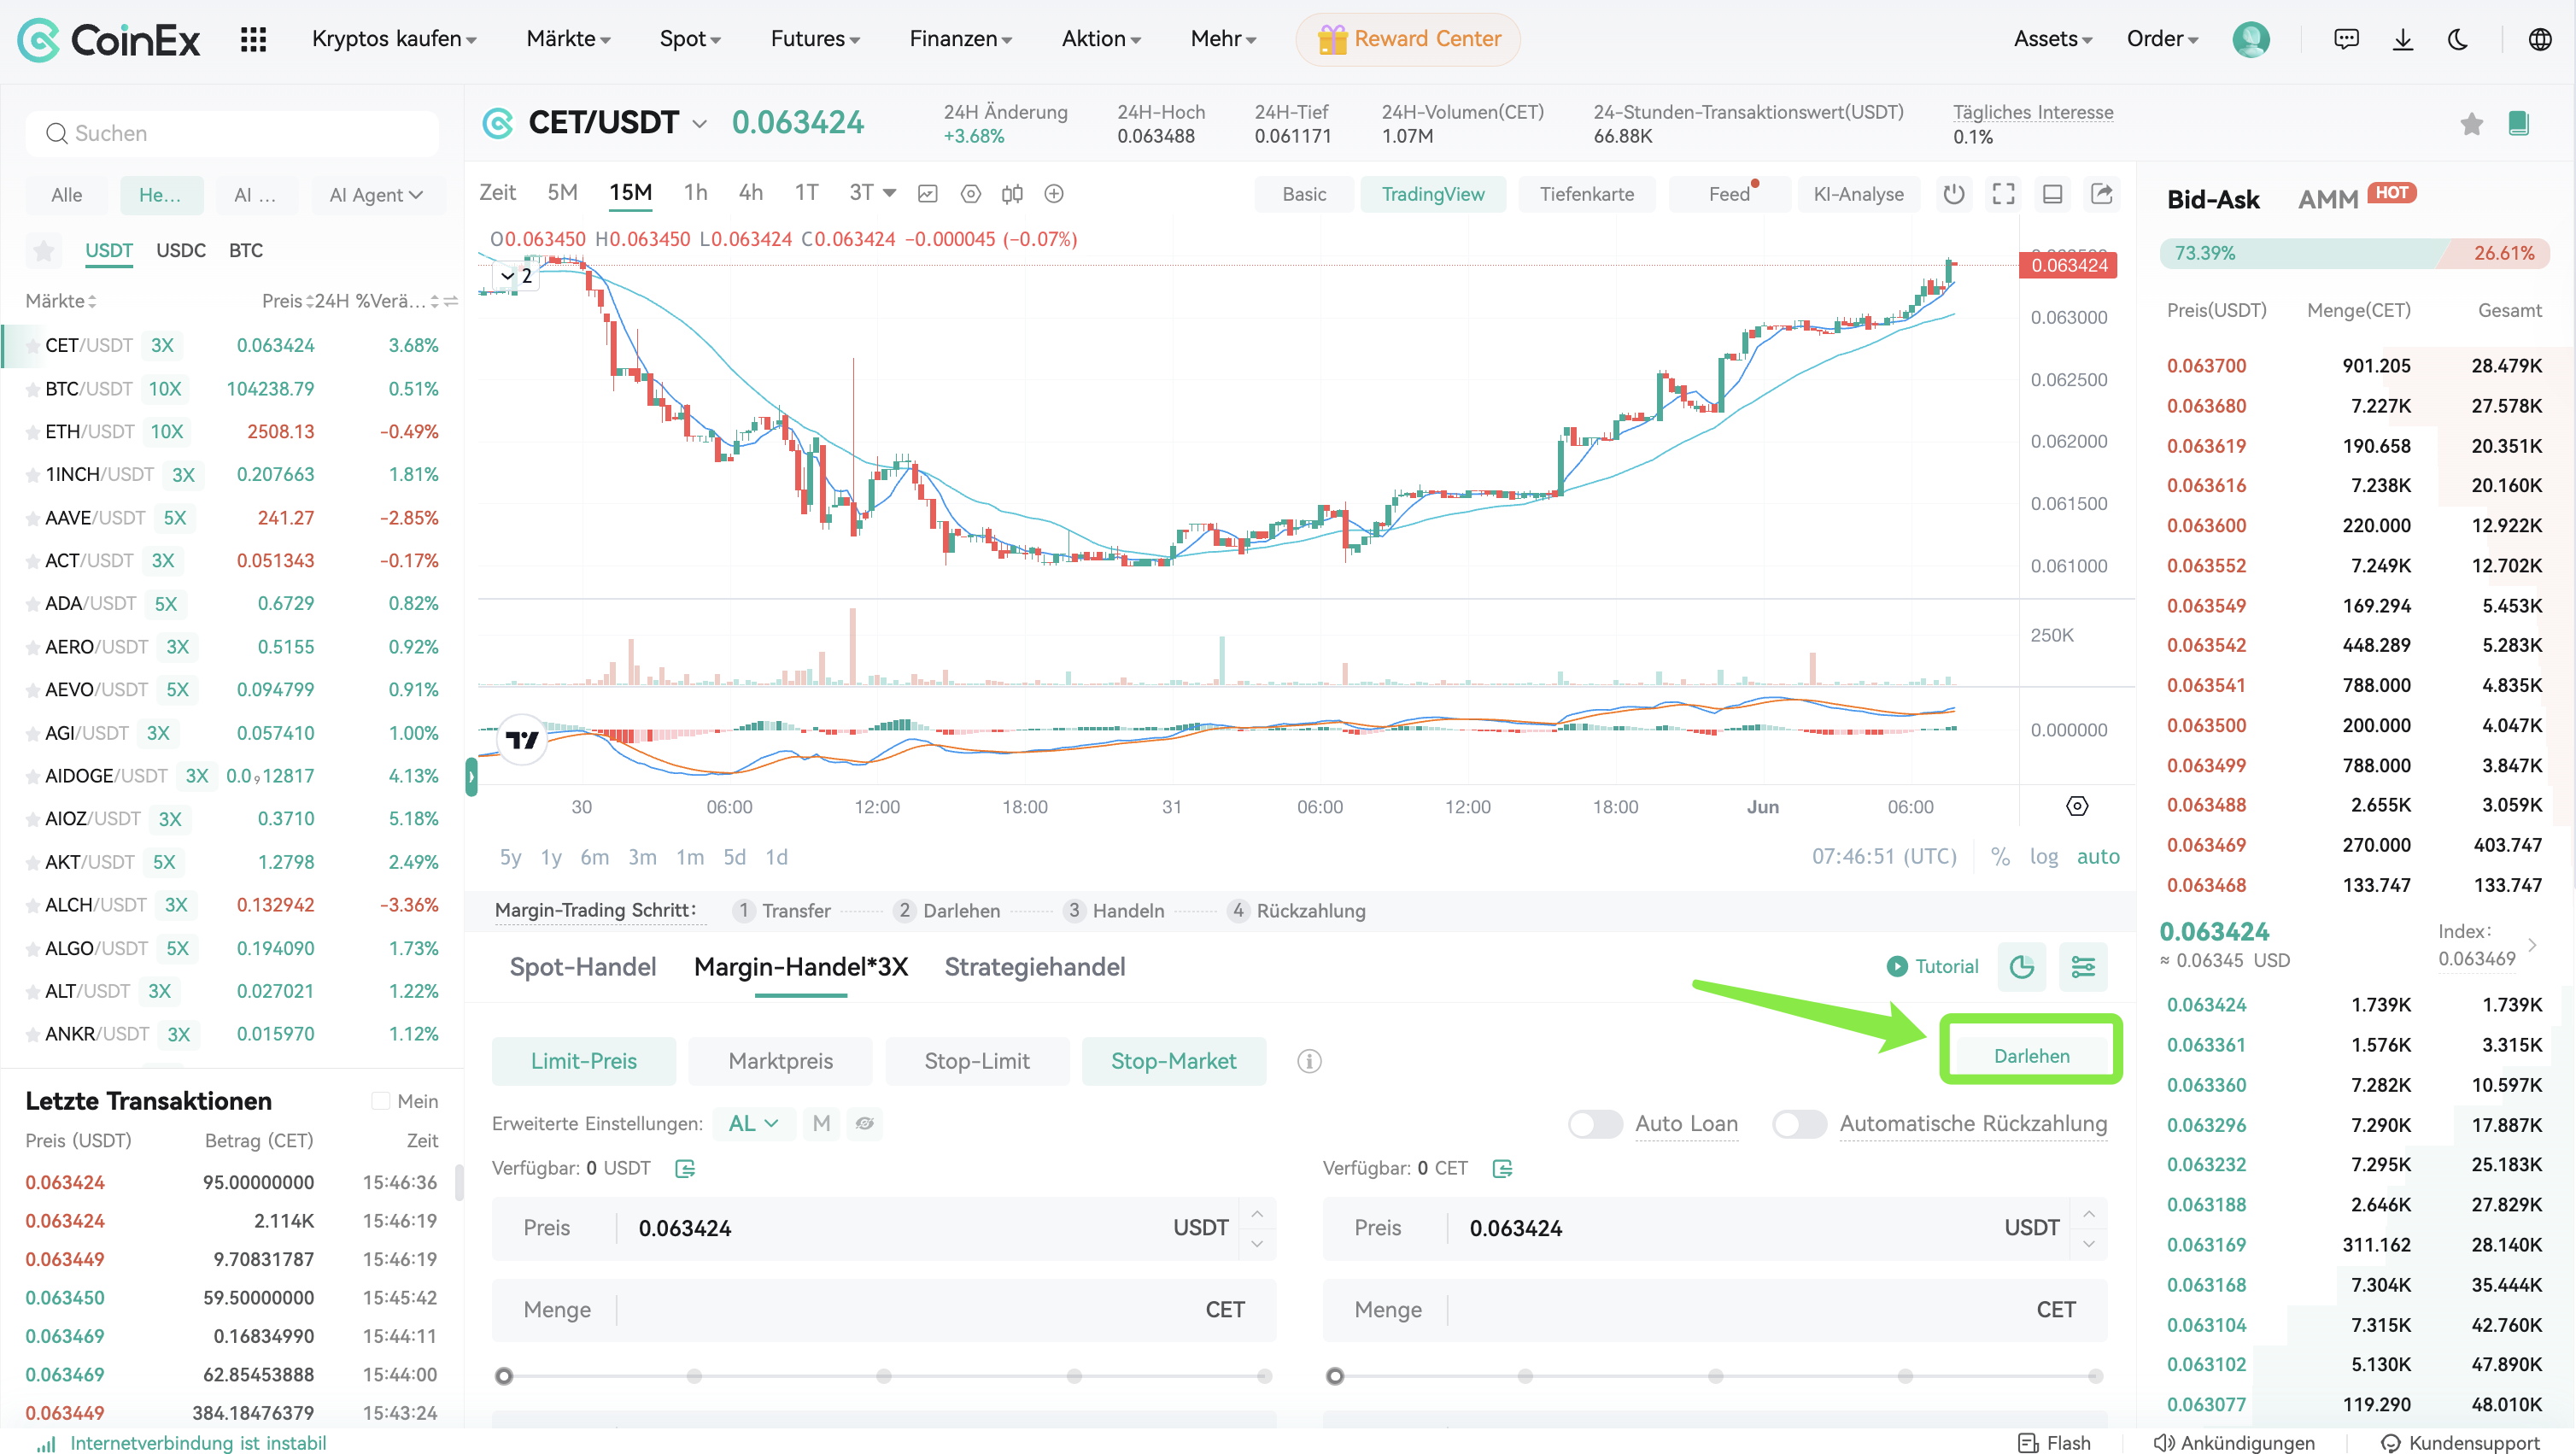Switch to Strategiehandel tab
The image size is (2576, 1454).
pos(1035,966)
